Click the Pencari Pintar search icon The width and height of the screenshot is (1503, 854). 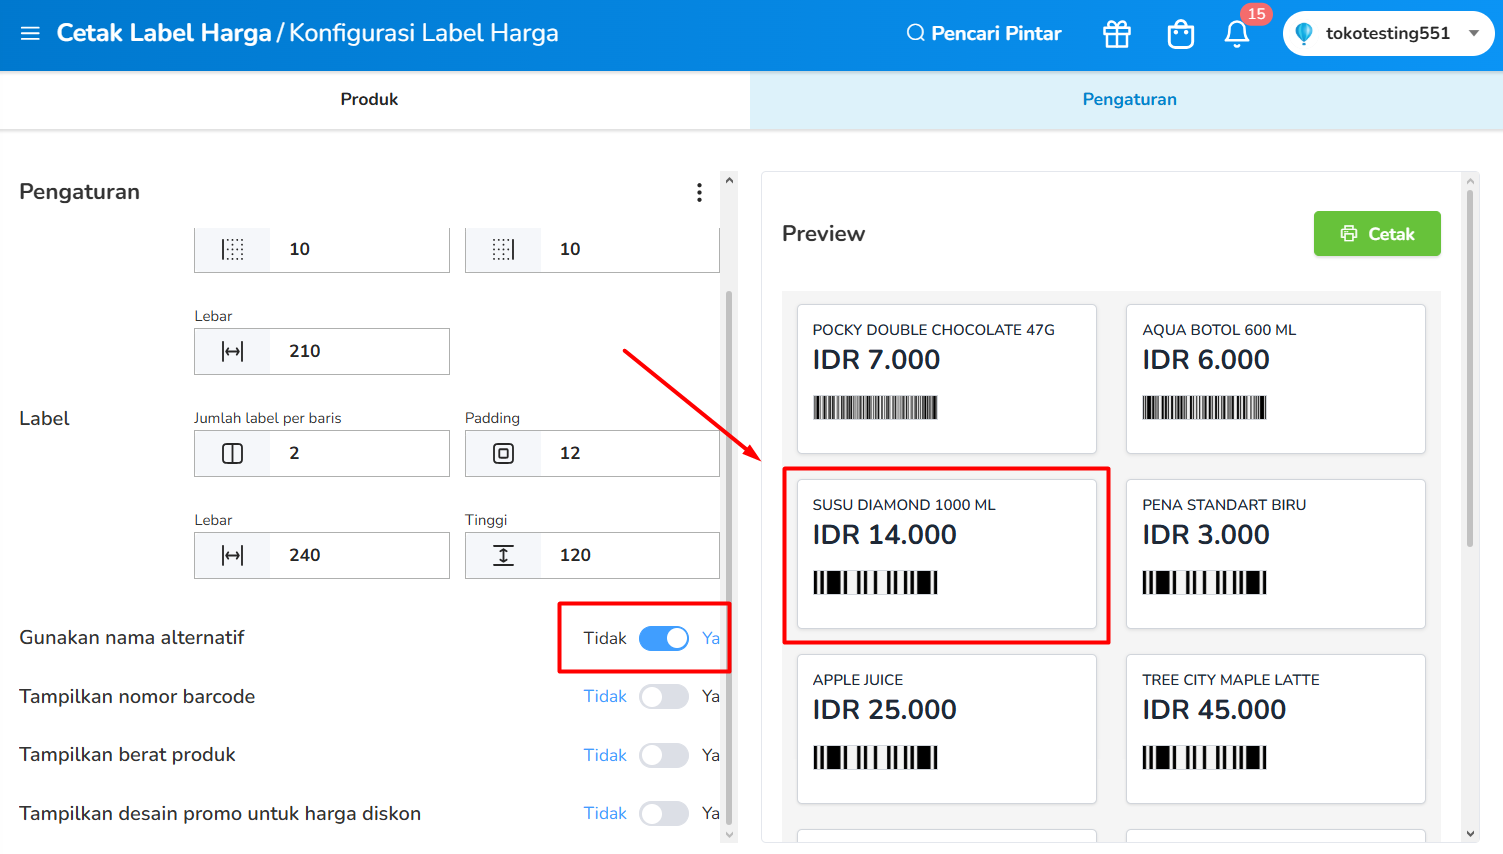pos(915,33)
